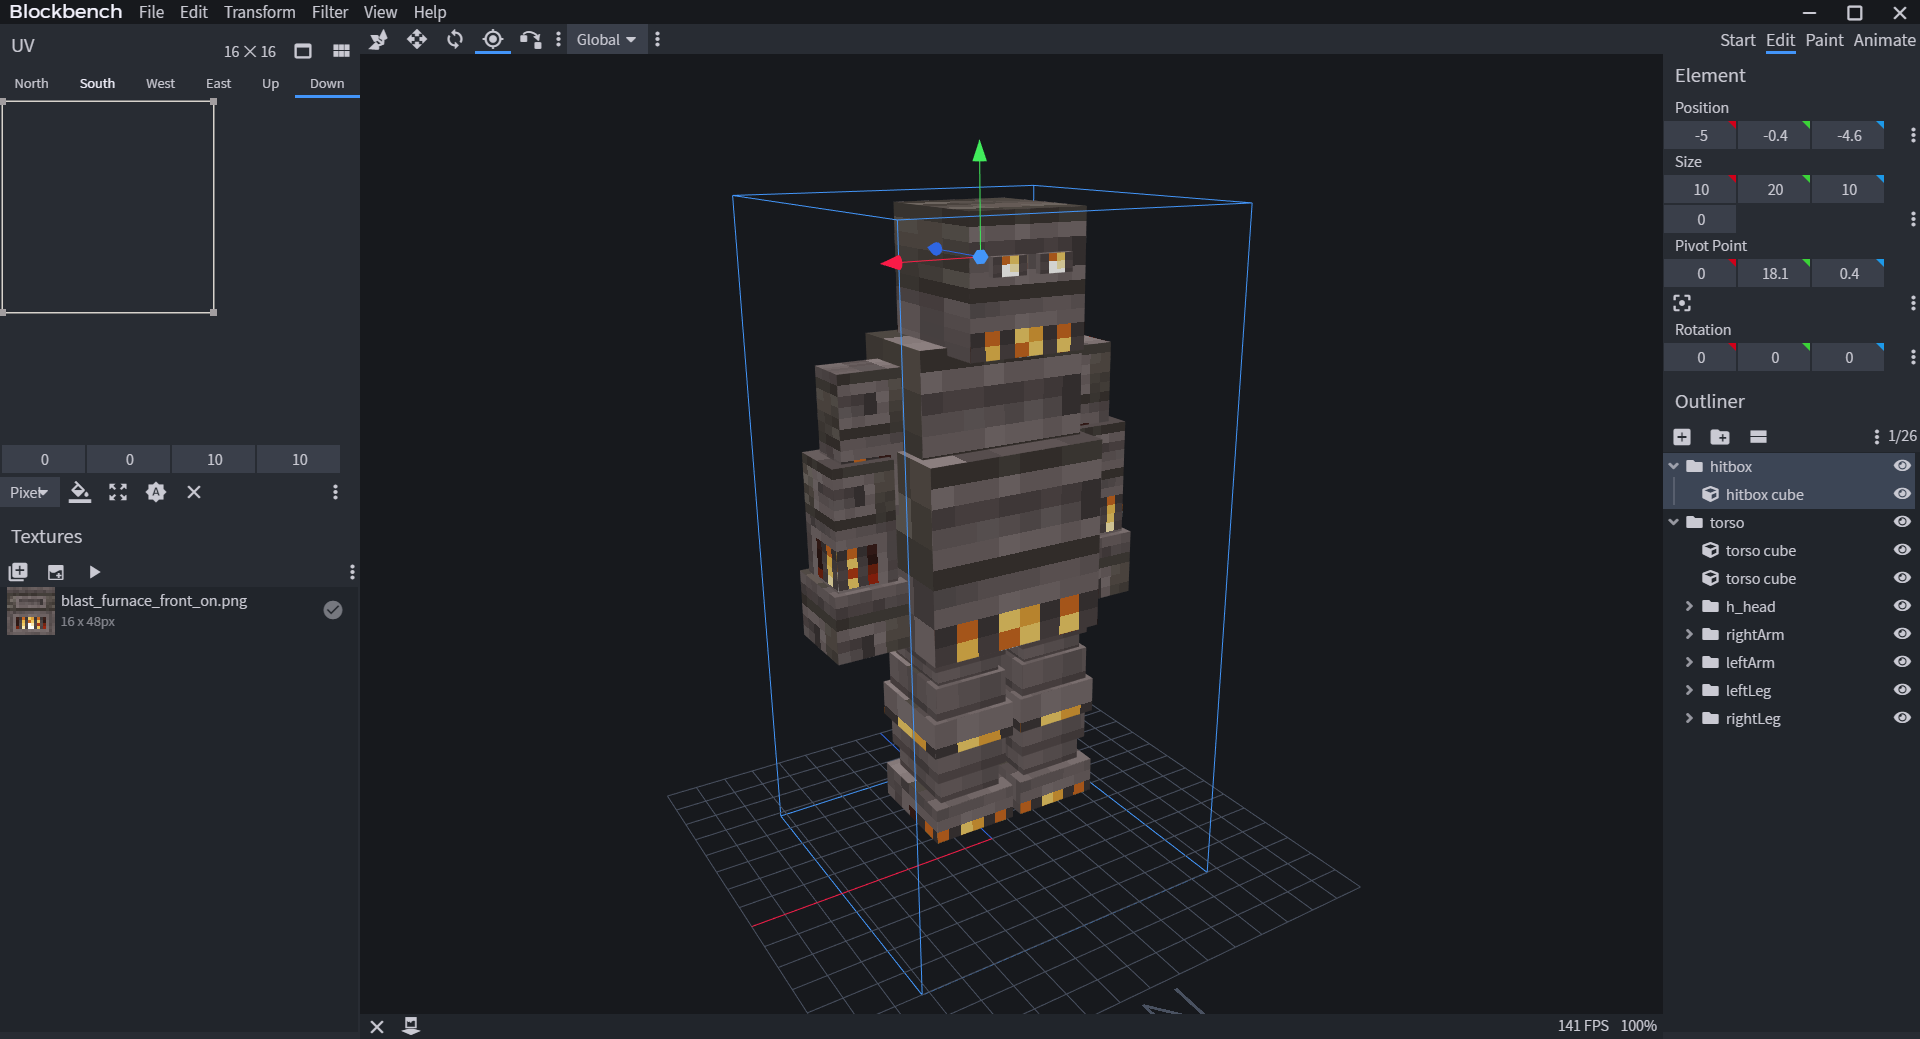This screenshot has height=1039, width=1920.
Task: Open the Filter menu
Action: click(x=330, y=12)
